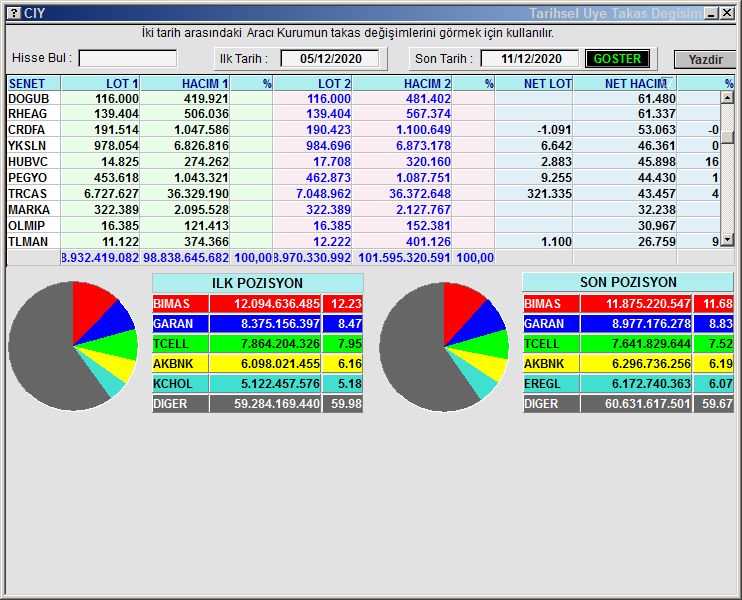Click cyan KCHOL in ILK POZISYON
The width and height of the screenshot is (742, 600).
(180, 384)
